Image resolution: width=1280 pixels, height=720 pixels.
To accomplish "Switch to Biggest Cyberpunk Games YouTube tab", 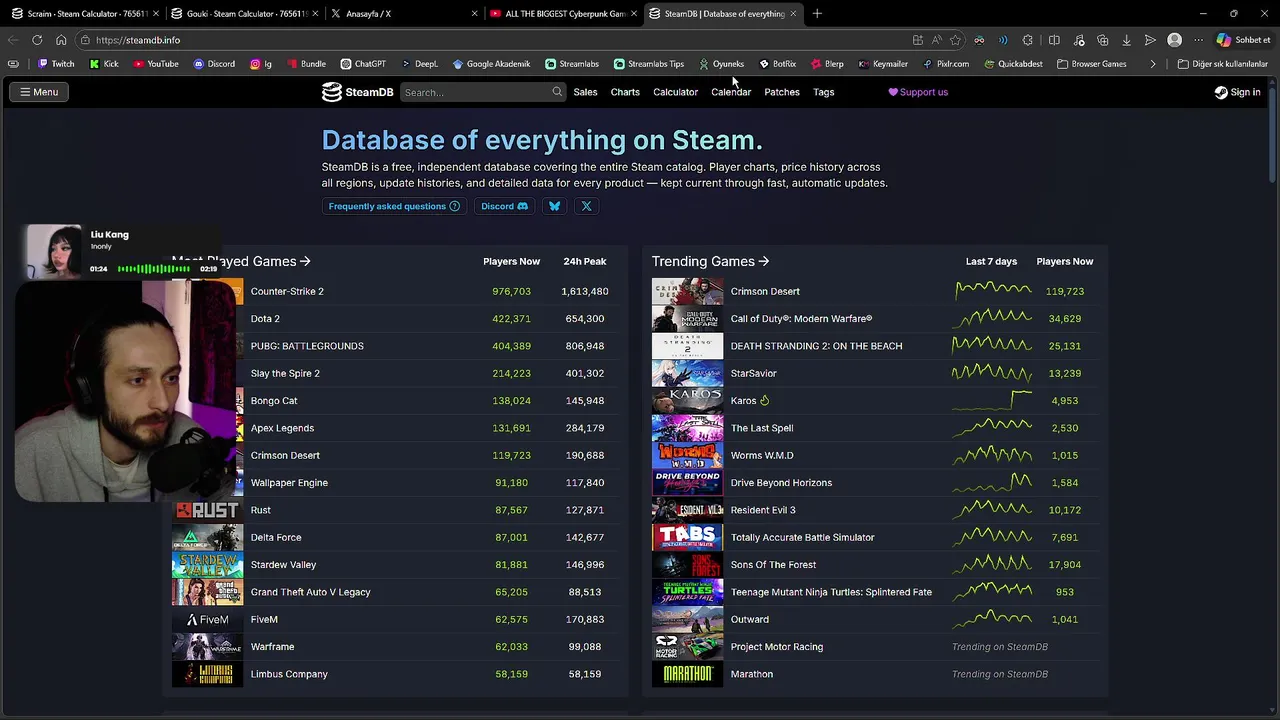I will pyautogui.click(x=564, y=14).
